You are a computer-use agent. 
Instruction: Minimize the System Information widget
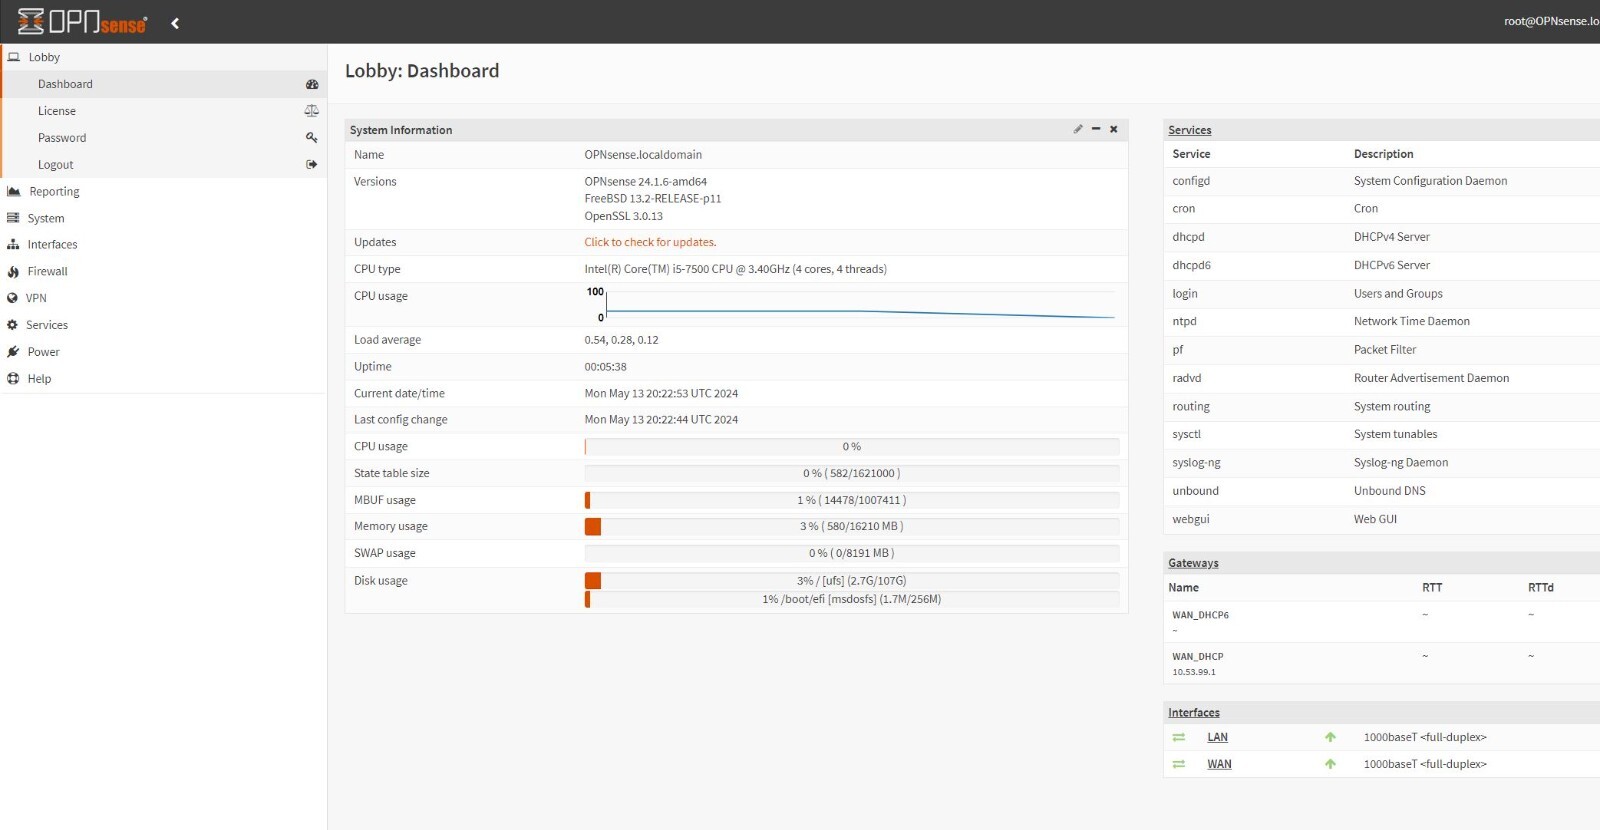click(x=1096, y=129)
